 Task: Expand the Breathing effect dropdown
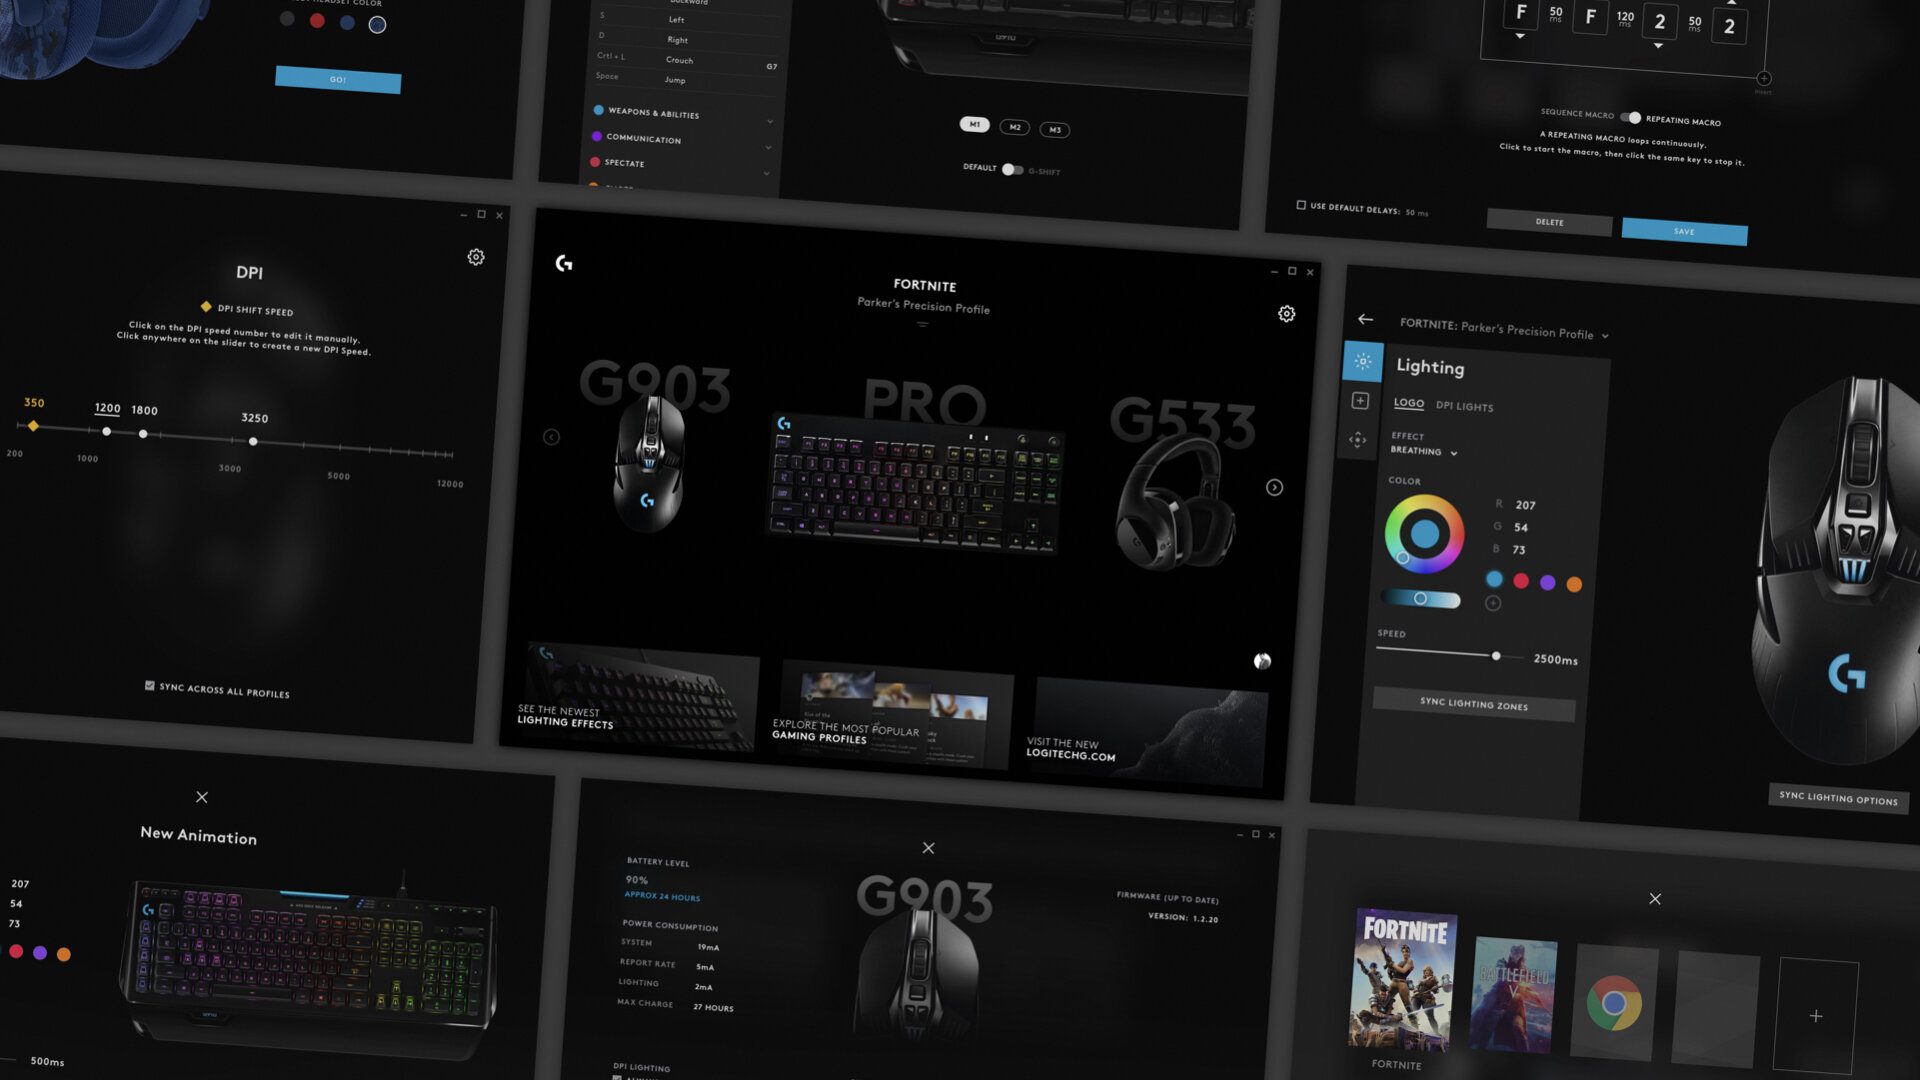[x=1453, y=453]
